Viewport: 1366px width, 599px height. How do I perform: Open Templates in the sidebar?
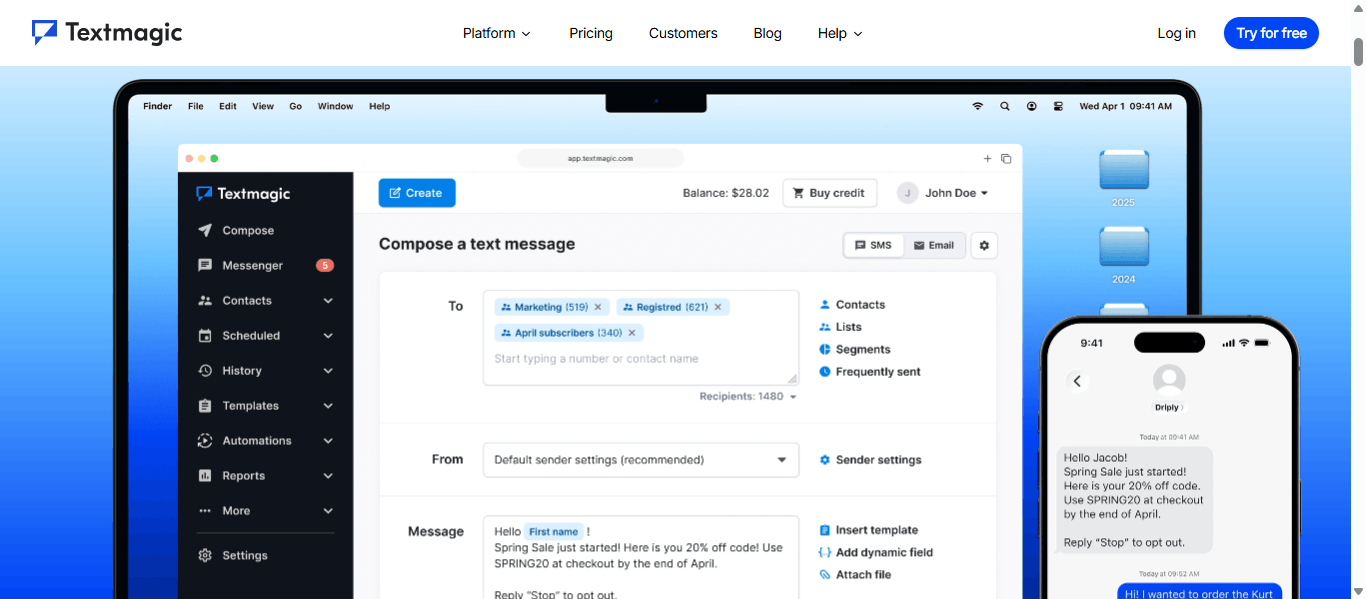click(x=250, y=406)
